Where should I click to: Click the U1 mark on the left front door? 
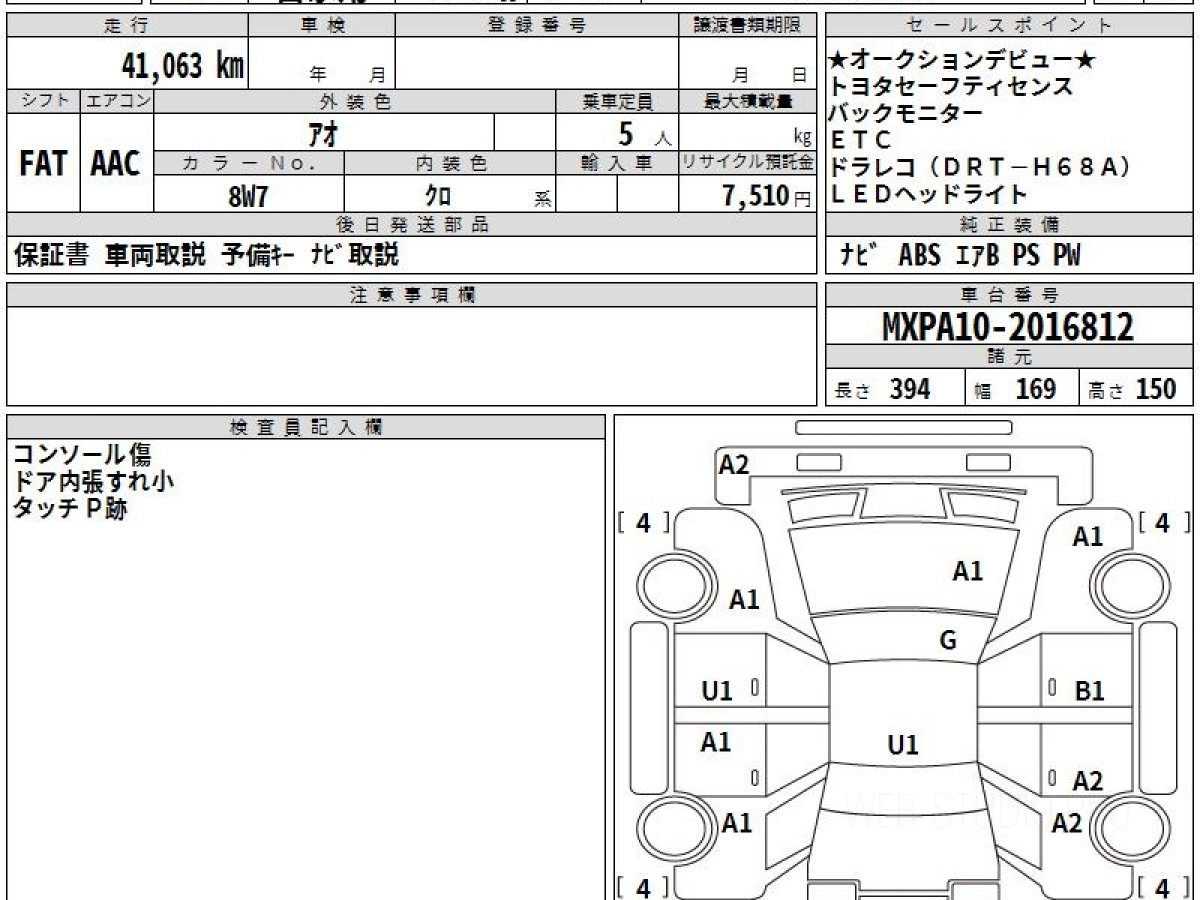click(x=717, y=691)
